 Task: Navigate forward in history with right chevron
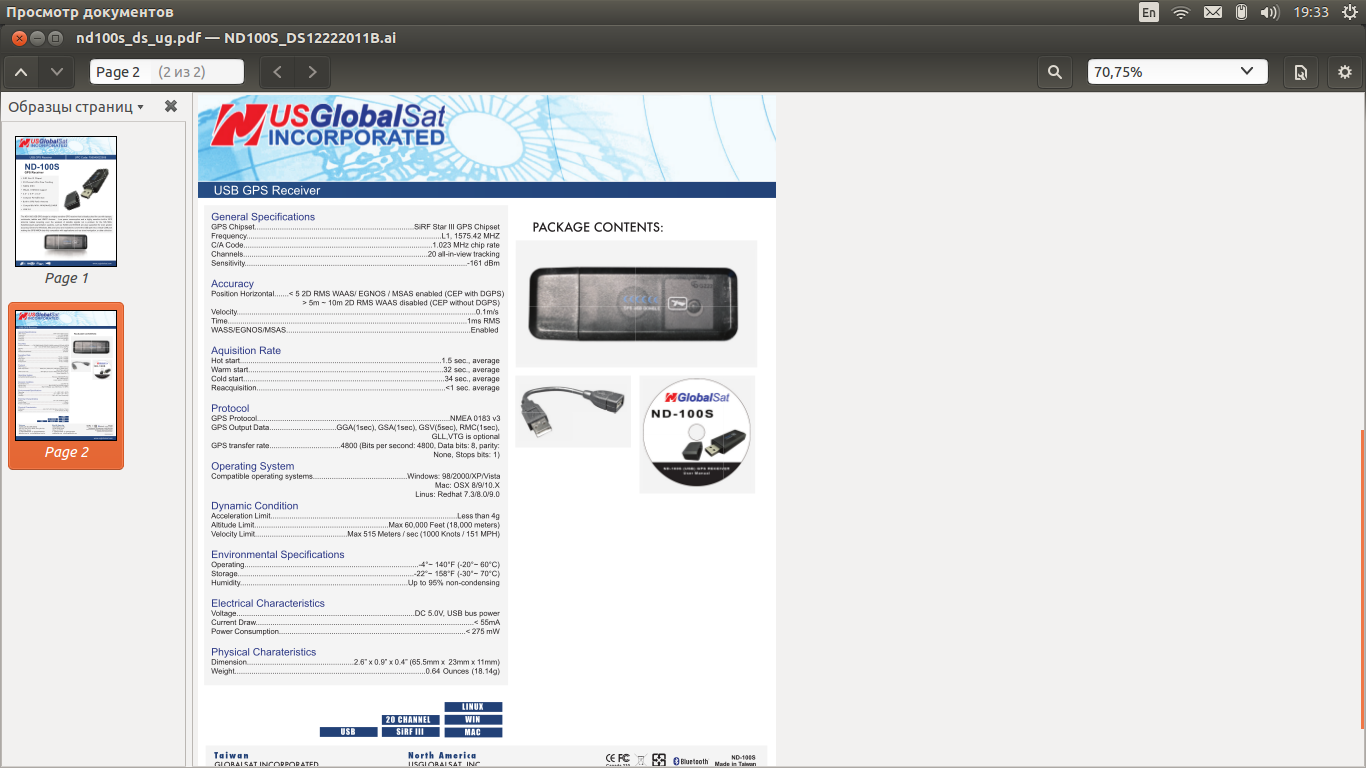pos(312,72)
